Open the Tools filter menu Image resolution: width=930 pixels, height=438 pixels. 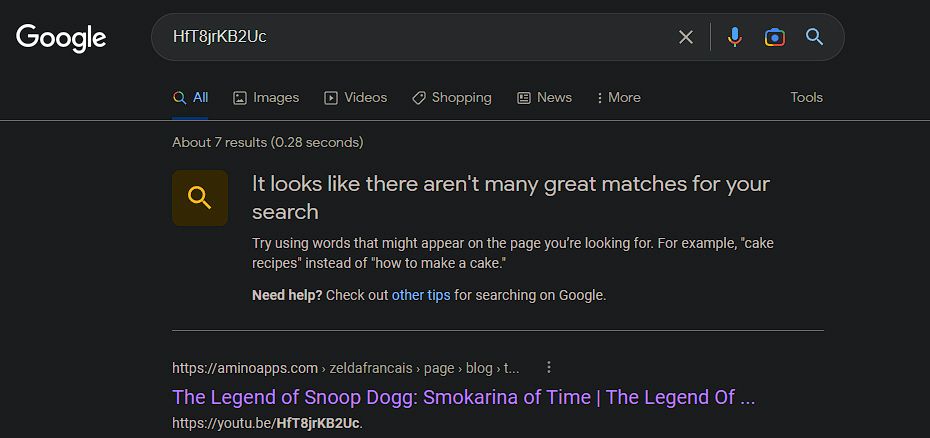click(806, 97)
